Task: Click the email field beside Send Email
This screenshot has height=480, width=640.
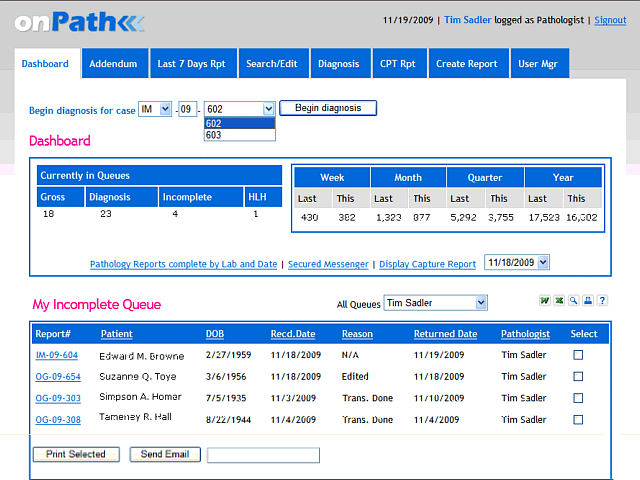Action: (263, 455)
